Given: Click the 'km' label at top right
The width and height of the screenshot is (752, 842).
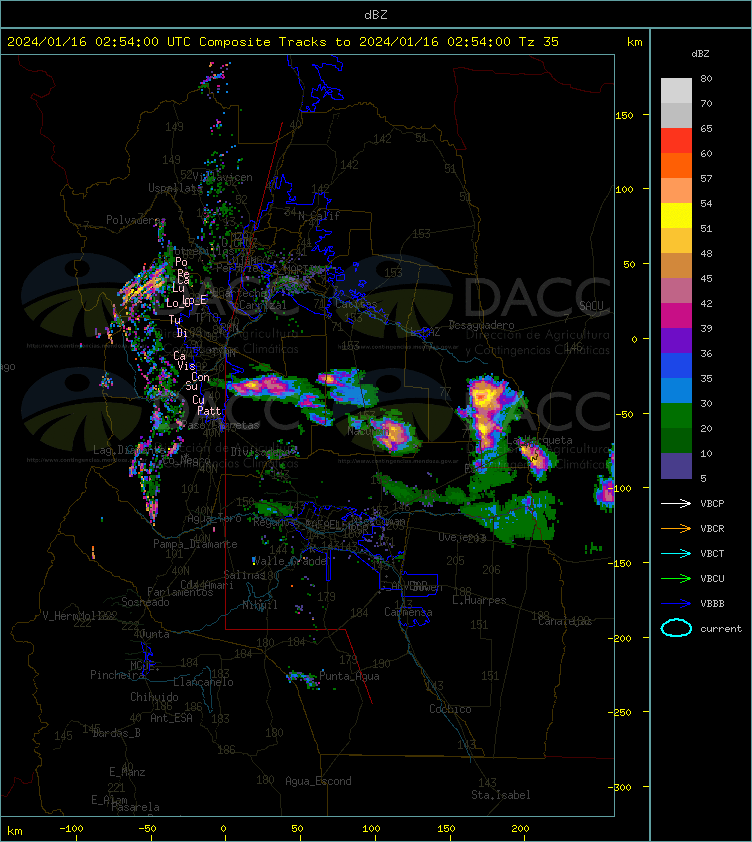Looking at the screenshot, I should (635, 42).
